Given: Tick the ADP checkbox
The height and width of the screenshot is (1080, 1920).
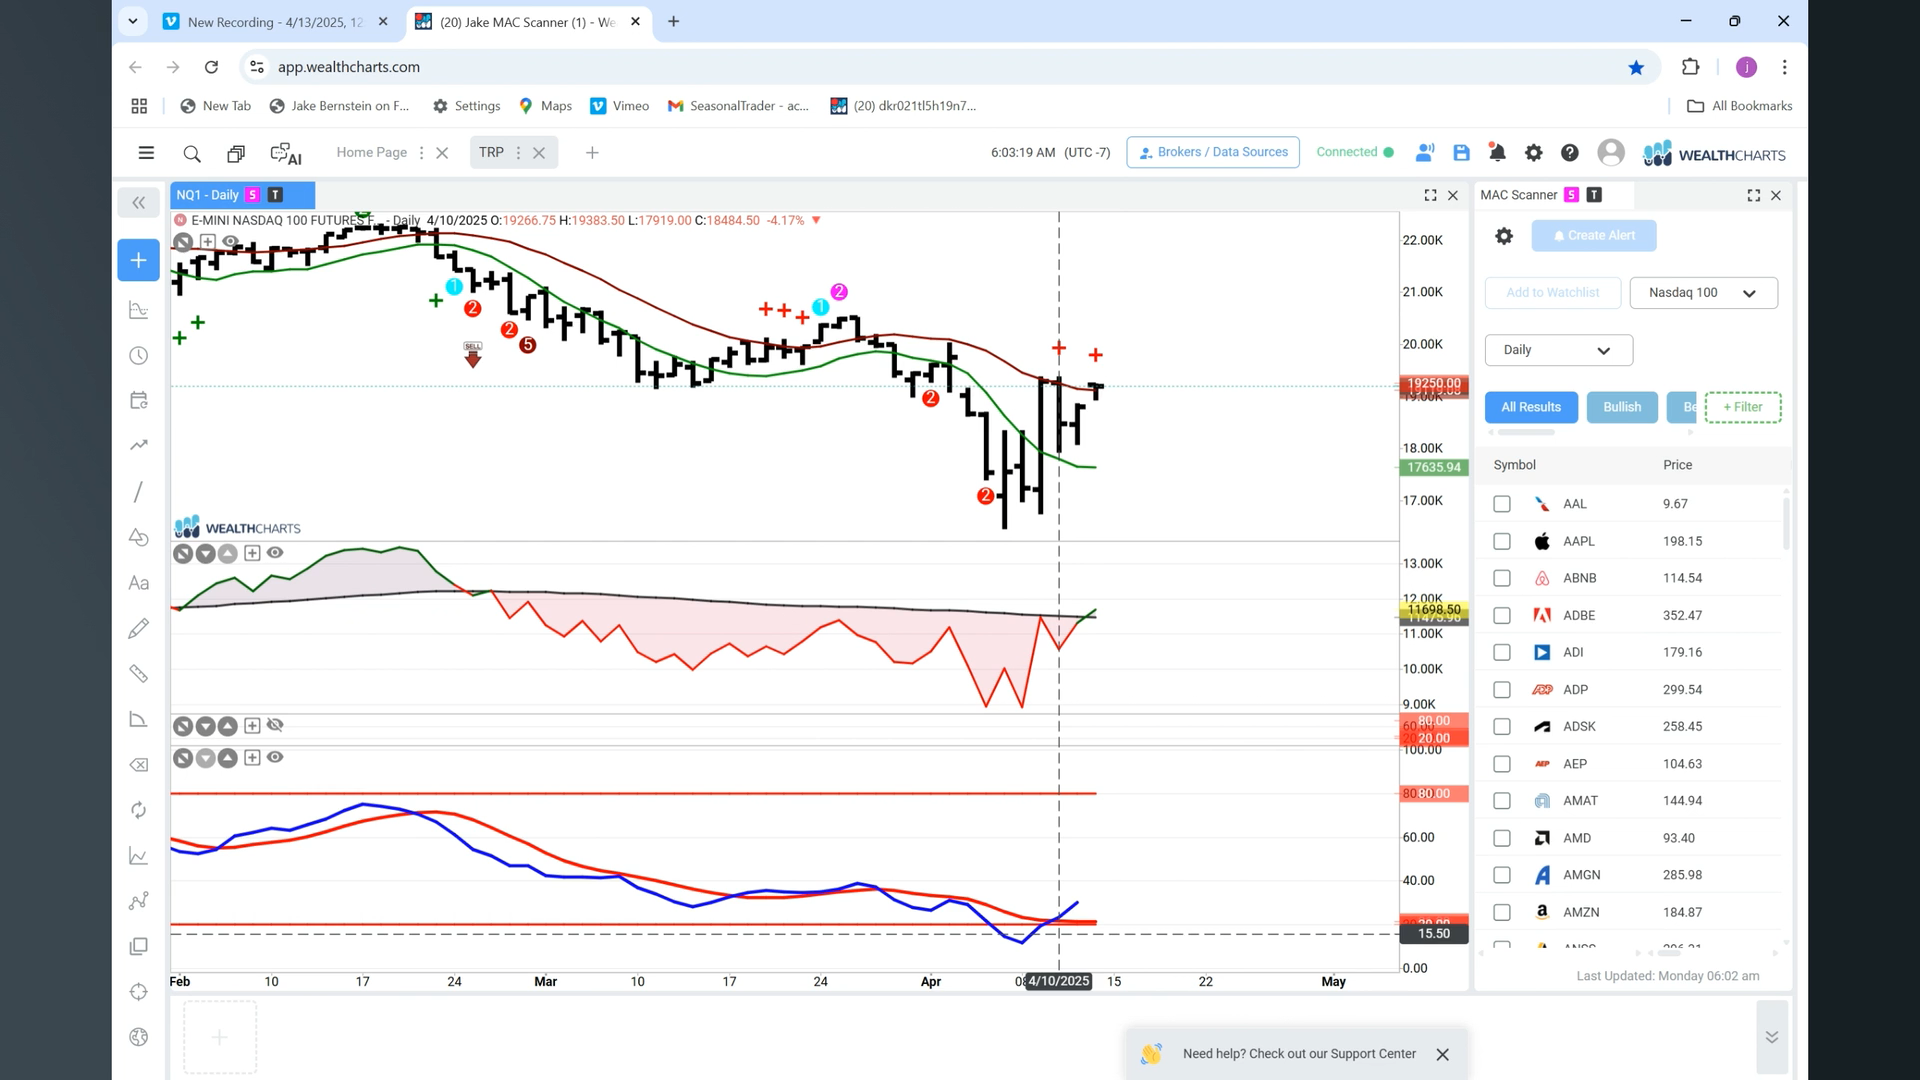Looking at the screenshot, I should point(1501,690).
